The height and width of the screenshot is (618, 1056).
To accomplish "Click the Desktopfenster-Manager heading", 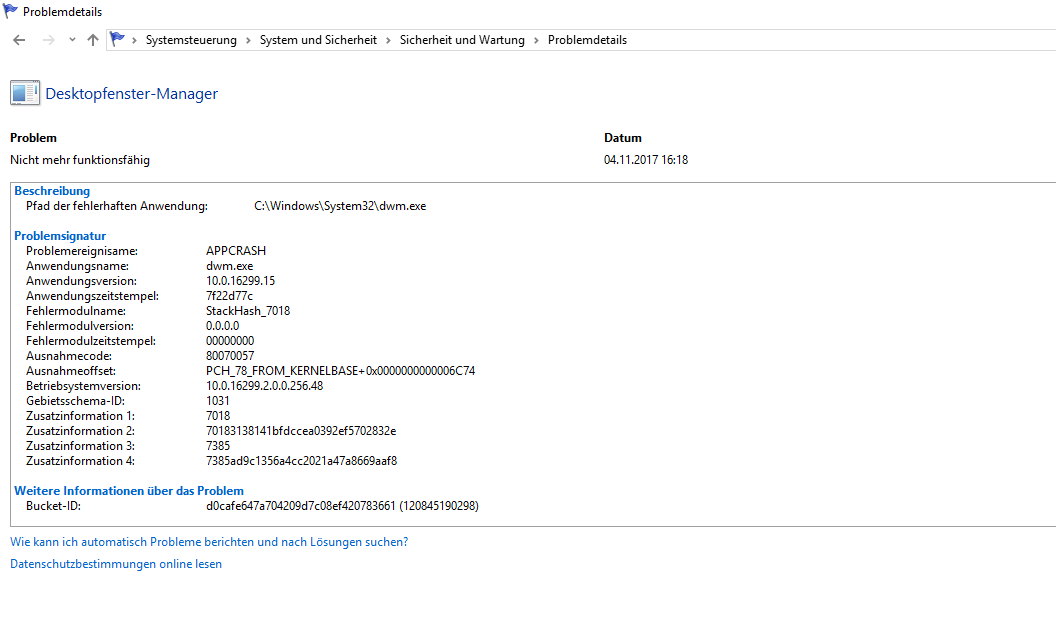I will coord(131,94).
